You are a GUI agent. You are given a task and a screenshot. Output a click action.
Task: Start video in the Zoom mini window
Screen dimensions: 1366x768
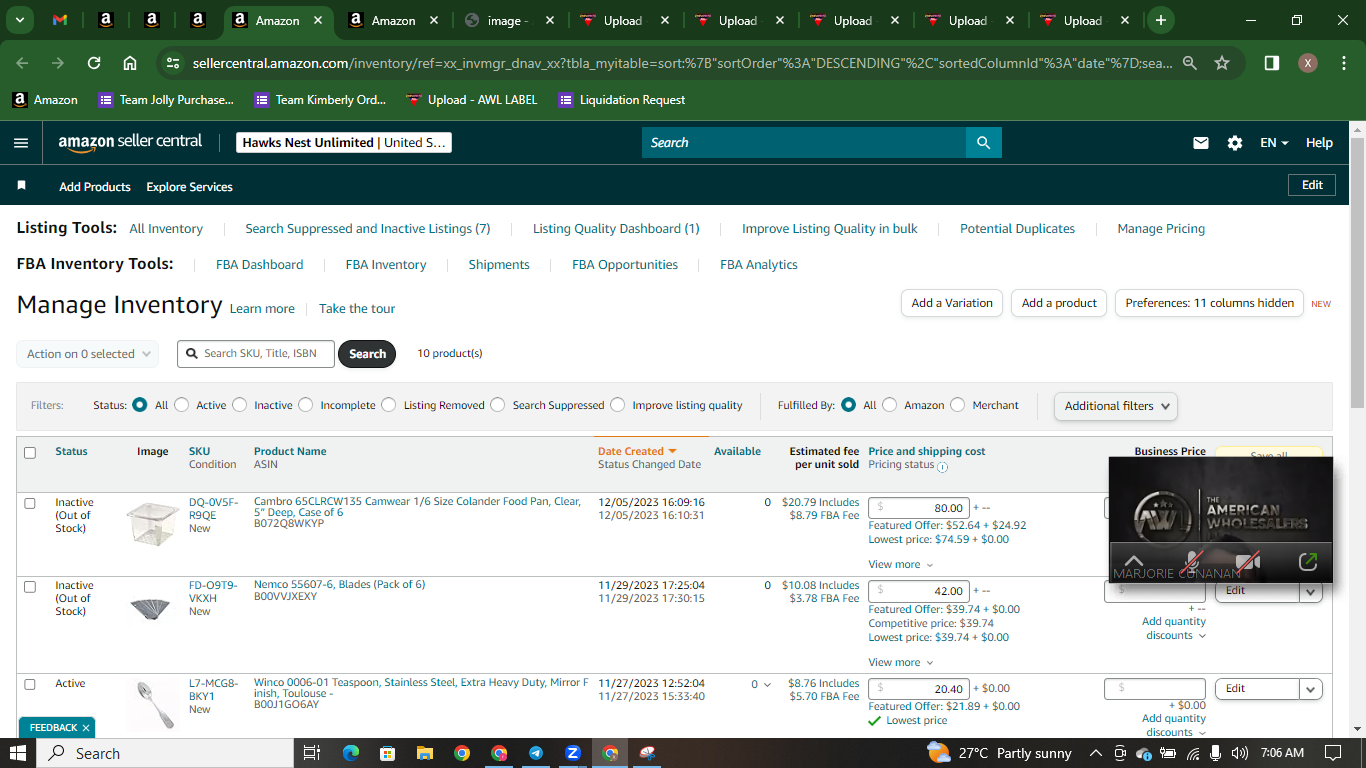click(1247, 562)
